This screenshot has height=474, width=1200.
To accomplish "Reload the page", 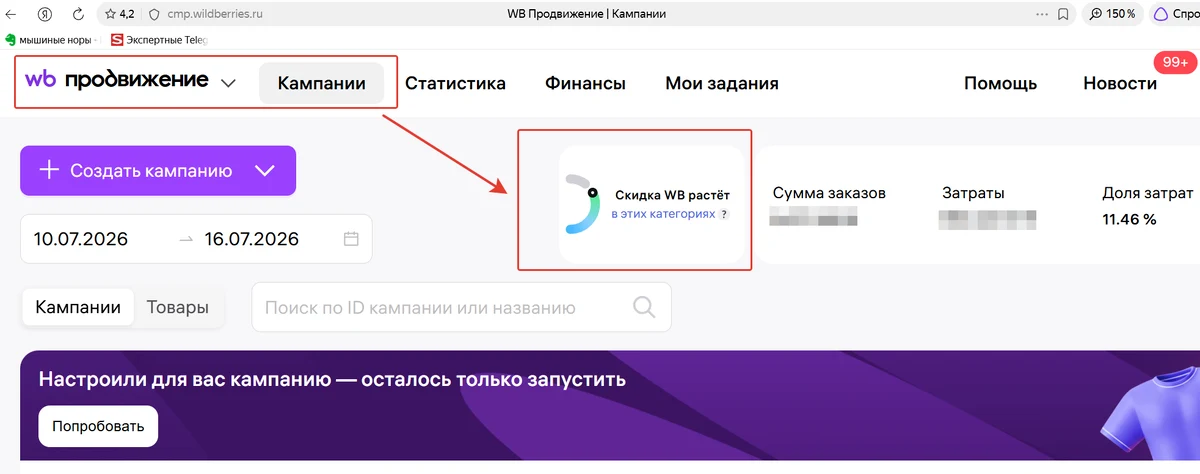I will pyautogui.click(x=79, y=14).
